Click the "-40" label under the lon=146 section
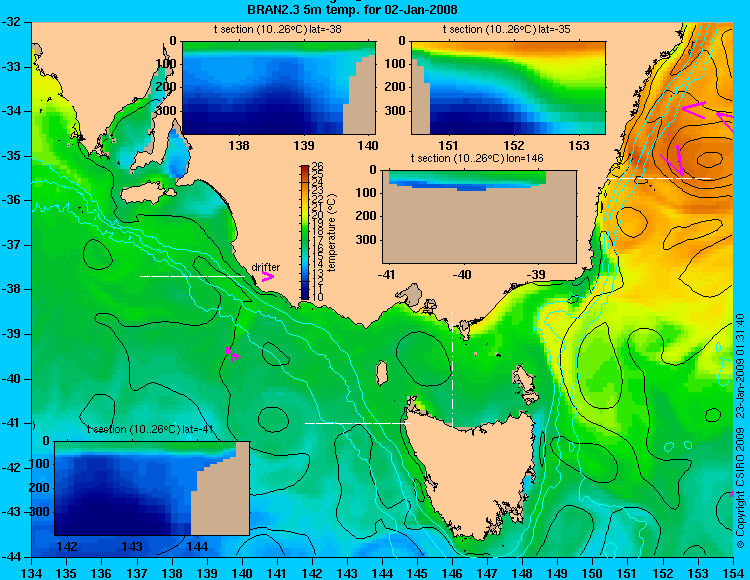The width and height of the screenshot is (750, 580). tap(462, 274)
